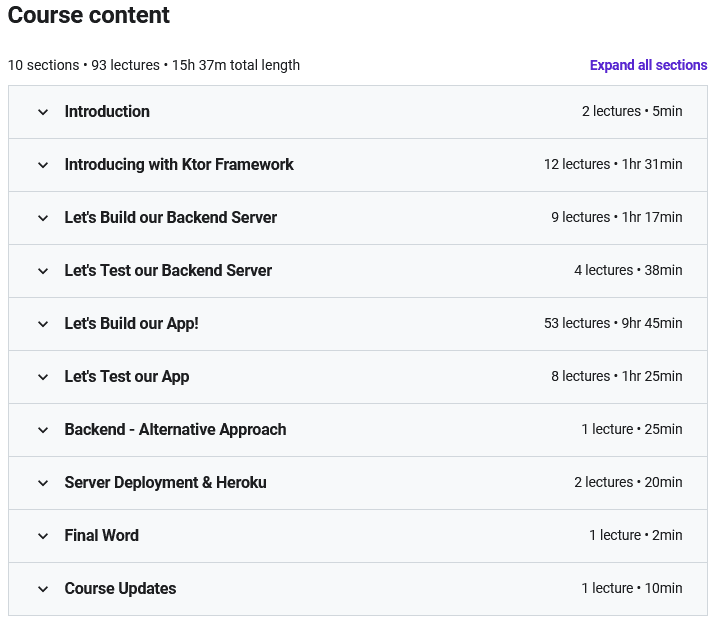Expand chevron for Let's Build our App!

[43, 324]
